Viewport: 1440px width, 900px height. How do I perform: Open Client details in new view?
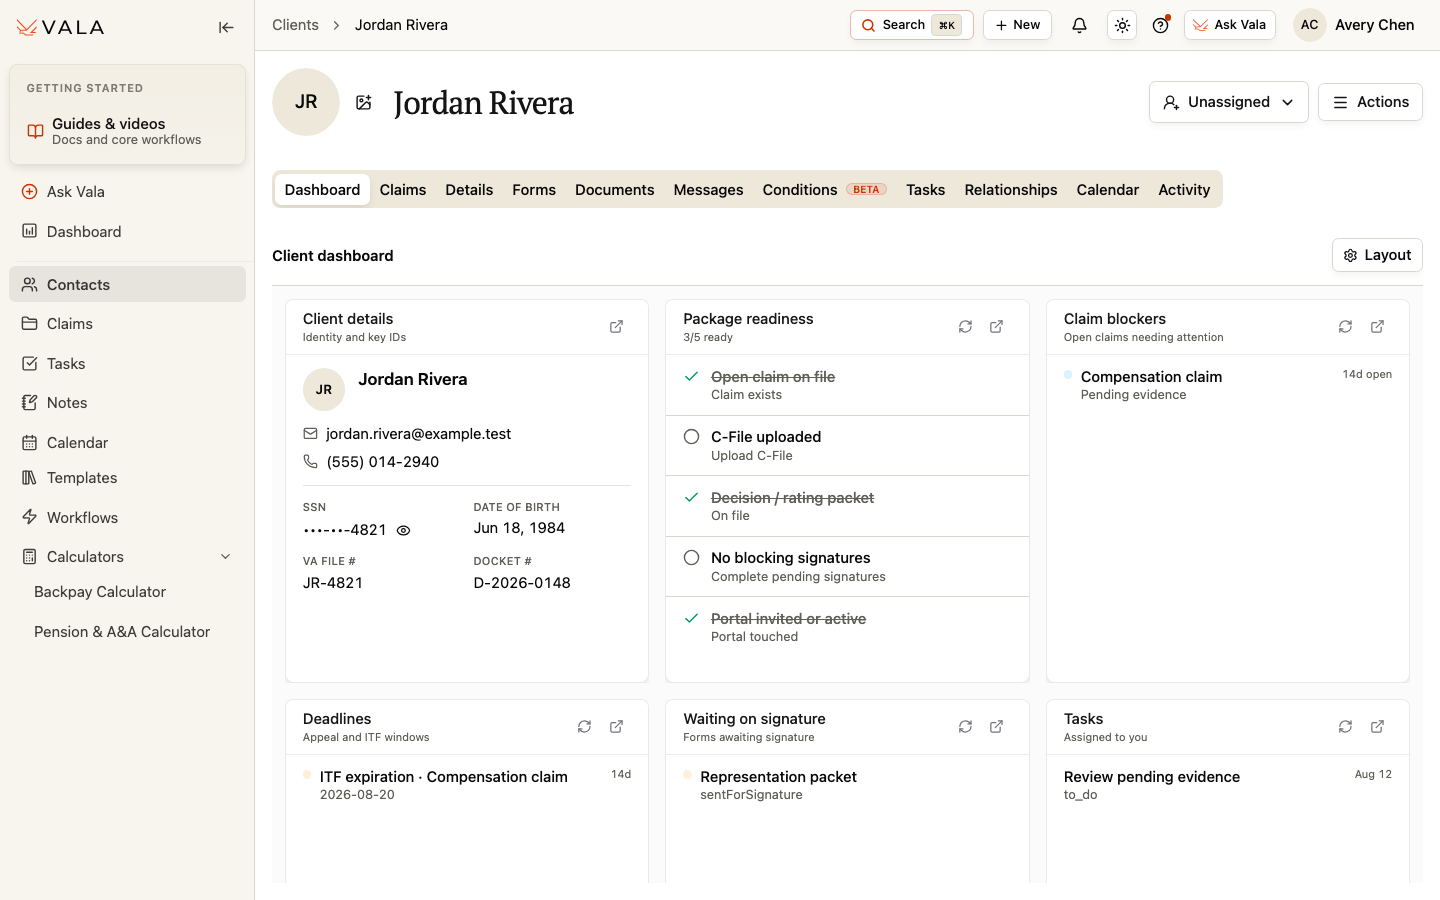pyautogui.click(x=616, y=327)
